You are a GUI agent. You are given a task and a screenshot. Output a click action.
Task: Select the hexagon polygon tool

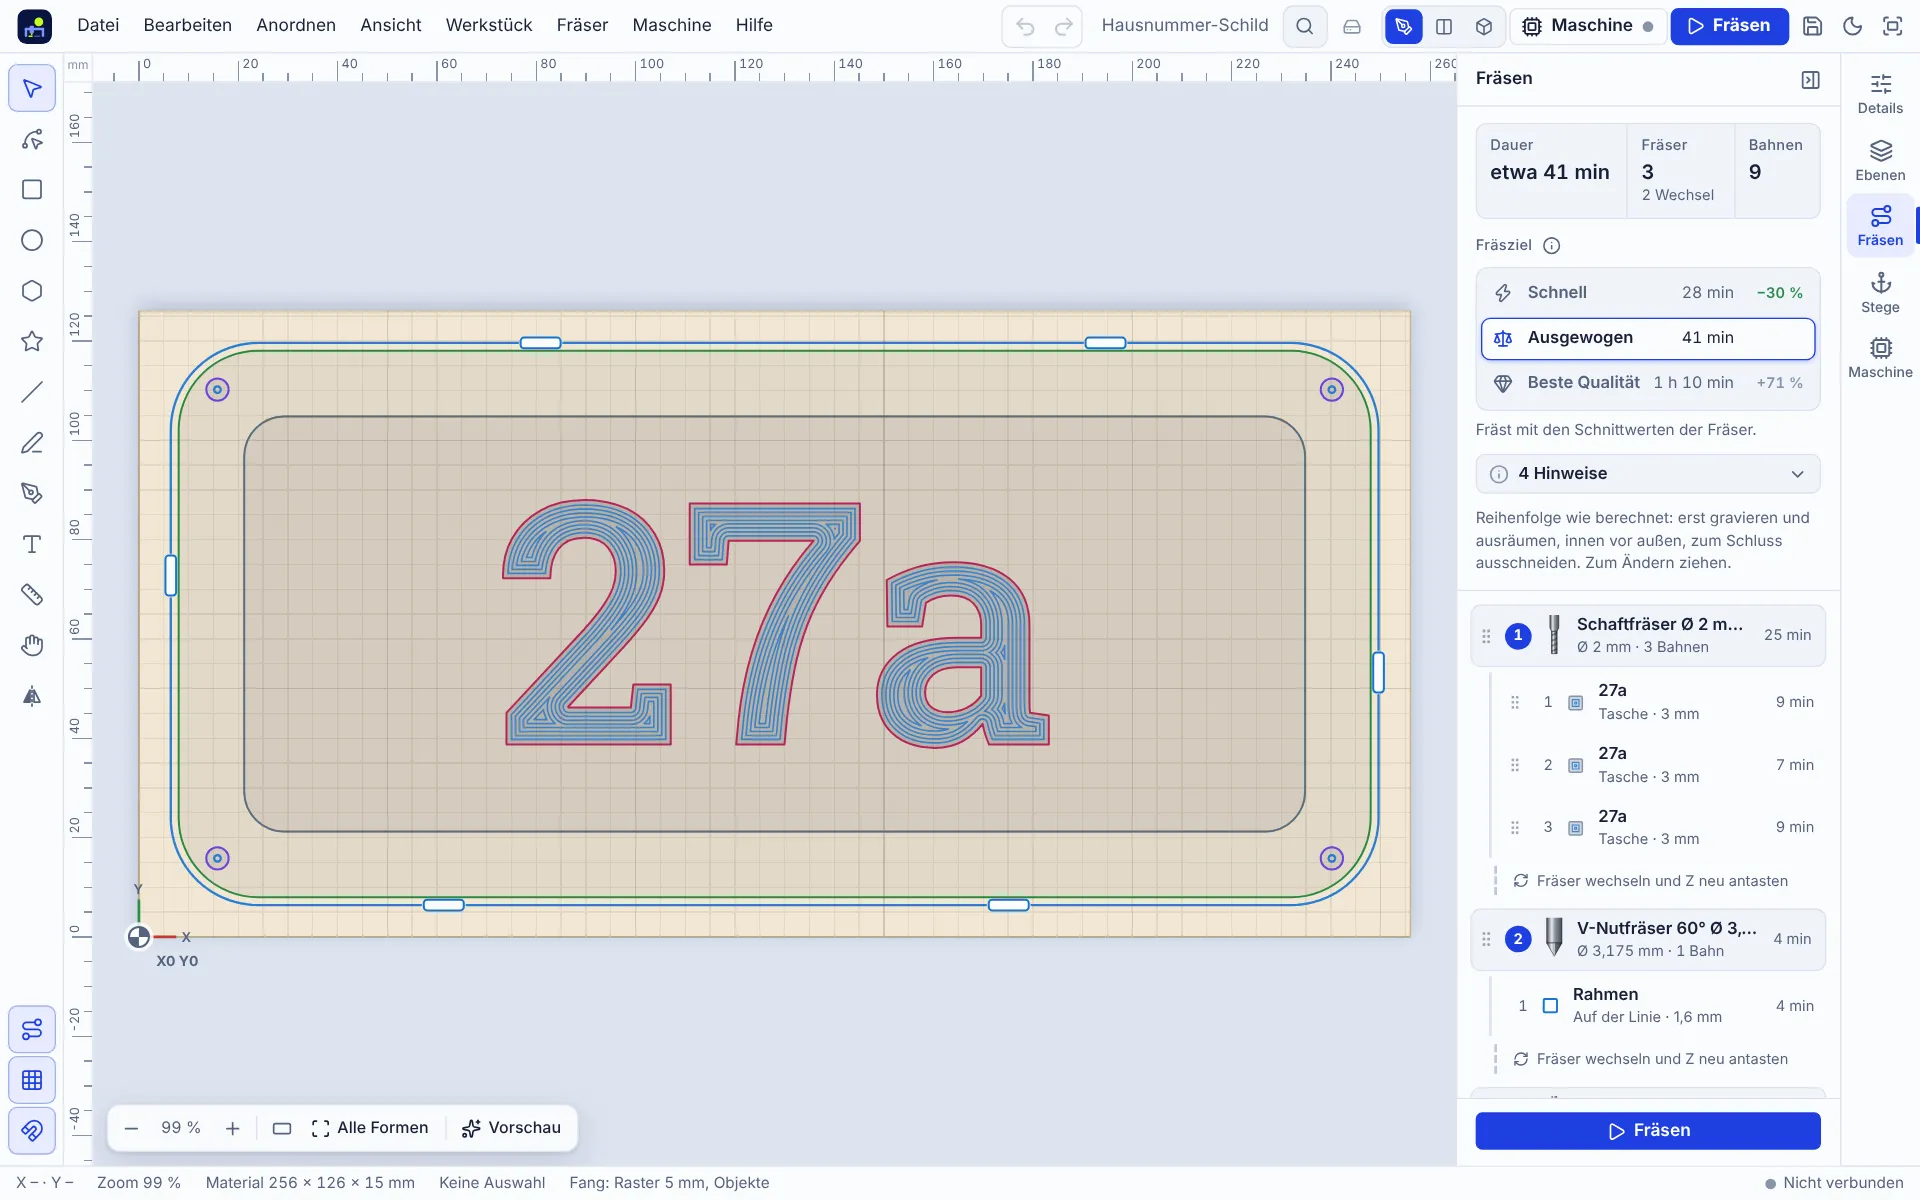pyautogui.click(x=32, y=291)
